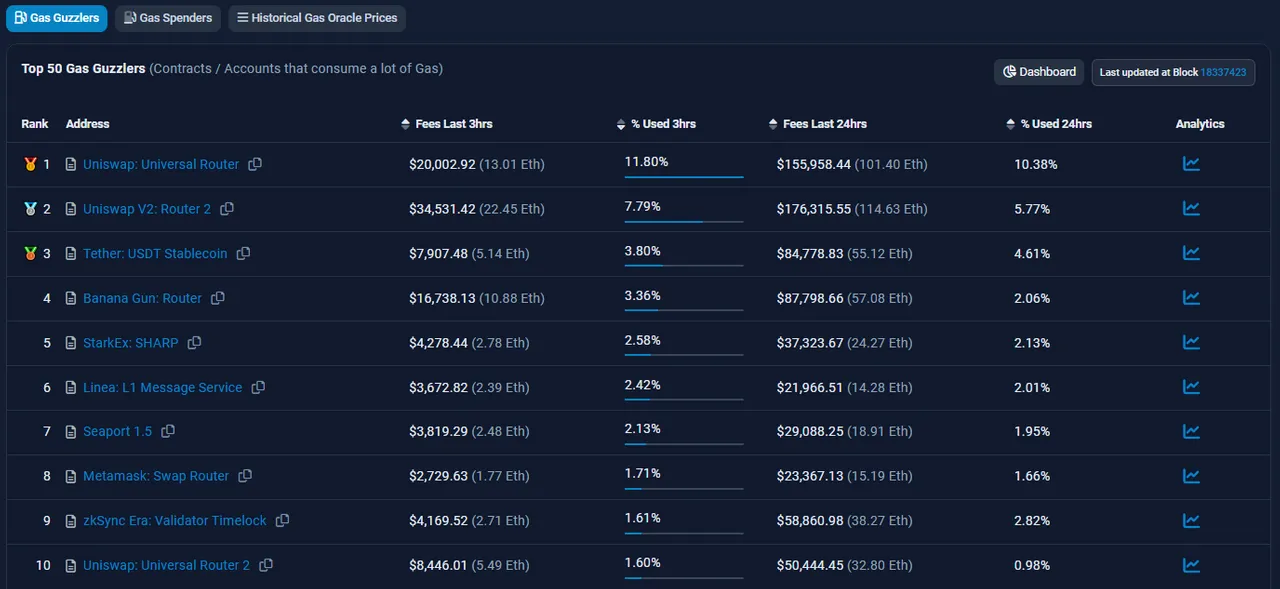Viewport: 1280px width, 589px height.
Task: Open the analytics chart for StarkEx: SHARP
Action: 1191,342
